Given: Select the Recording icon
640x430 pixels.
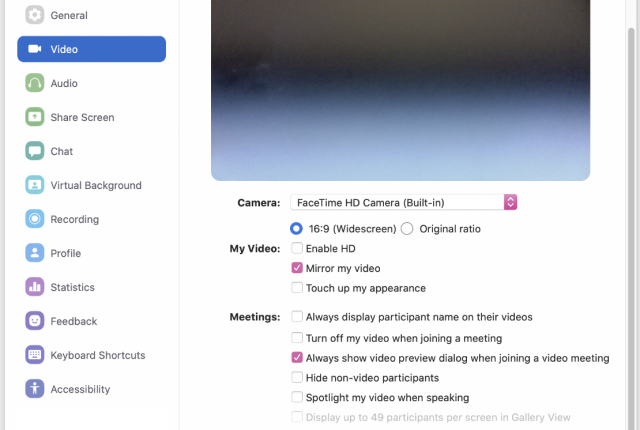Looking at the screenshot, I should pyautogui.click(x=35, y=219).
